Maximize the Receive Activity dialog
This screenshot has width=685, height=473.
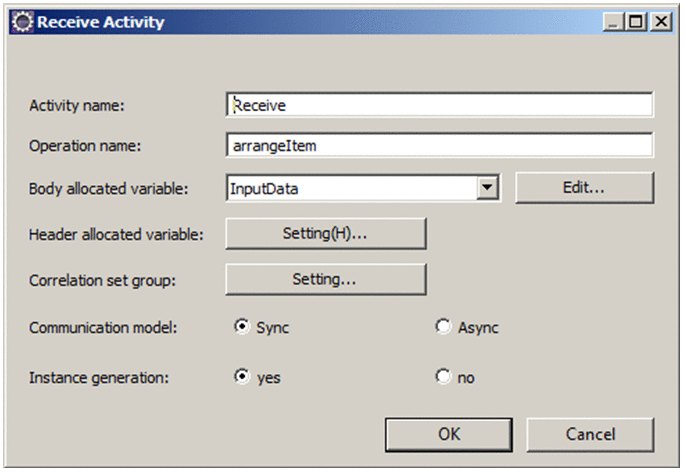(x=635, y=21)
